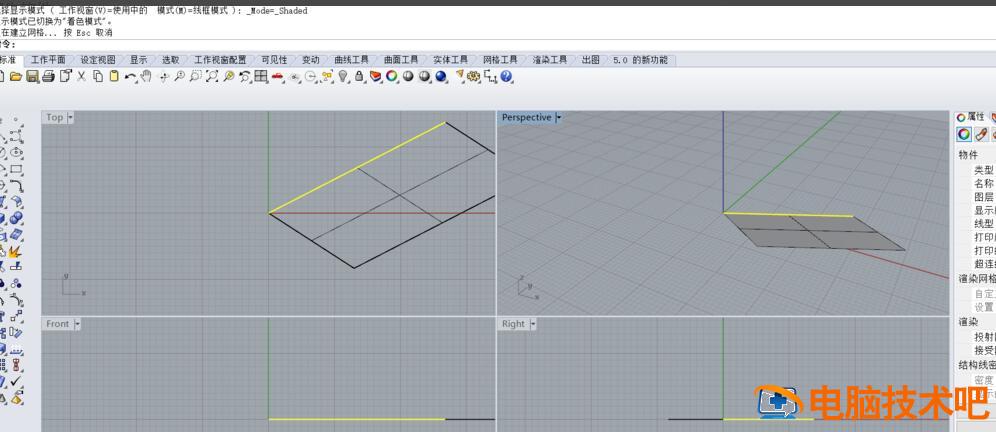This screenshot has height=432, width=996.
Task: Switch to the 设定视图 toolbar tab
Action: point(98,60)
